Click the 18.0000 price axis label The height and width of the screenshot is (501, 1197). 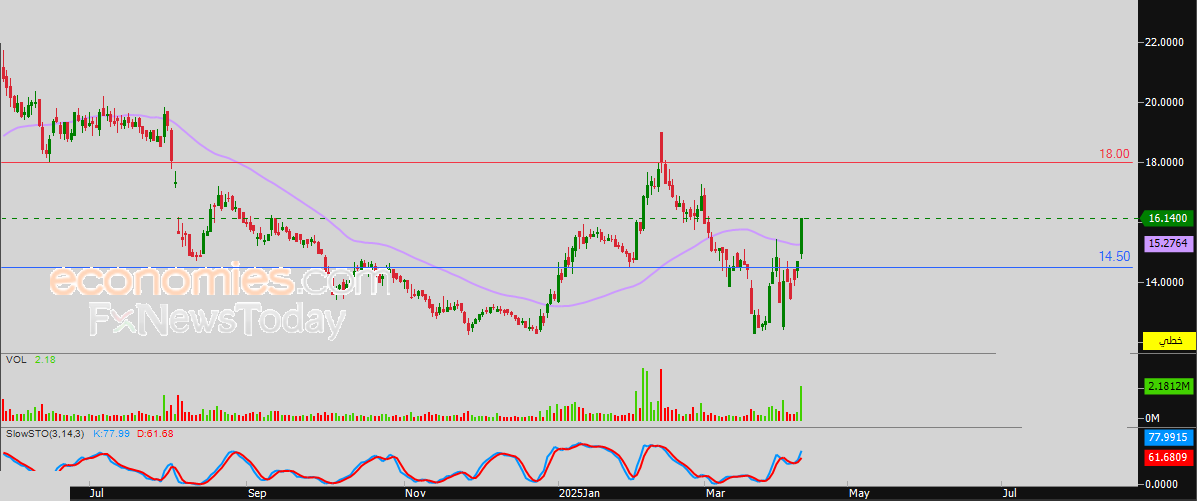(x=1163, y=163)
